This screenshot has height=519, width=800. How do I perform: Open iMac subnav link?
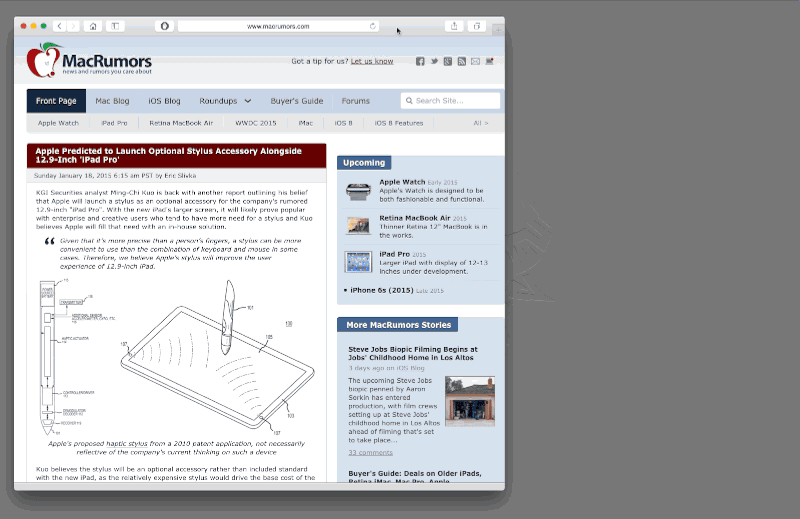coord(306,123)
